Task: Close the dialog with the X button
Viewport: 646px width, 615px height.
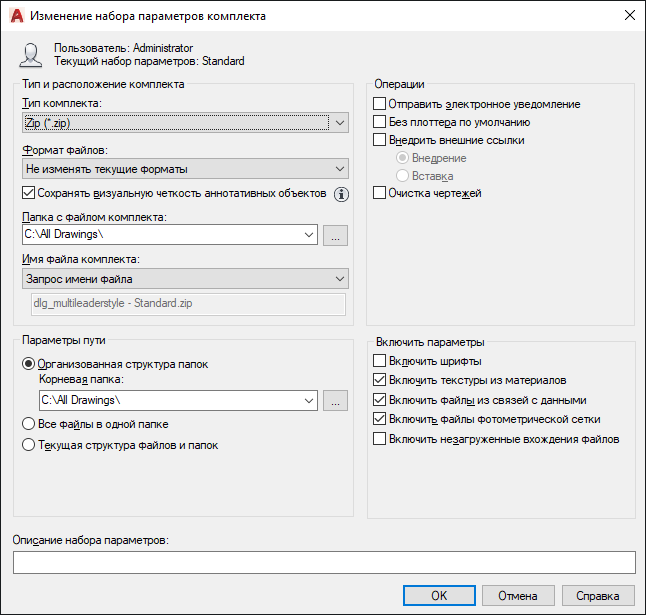Action: coord(630,16)
